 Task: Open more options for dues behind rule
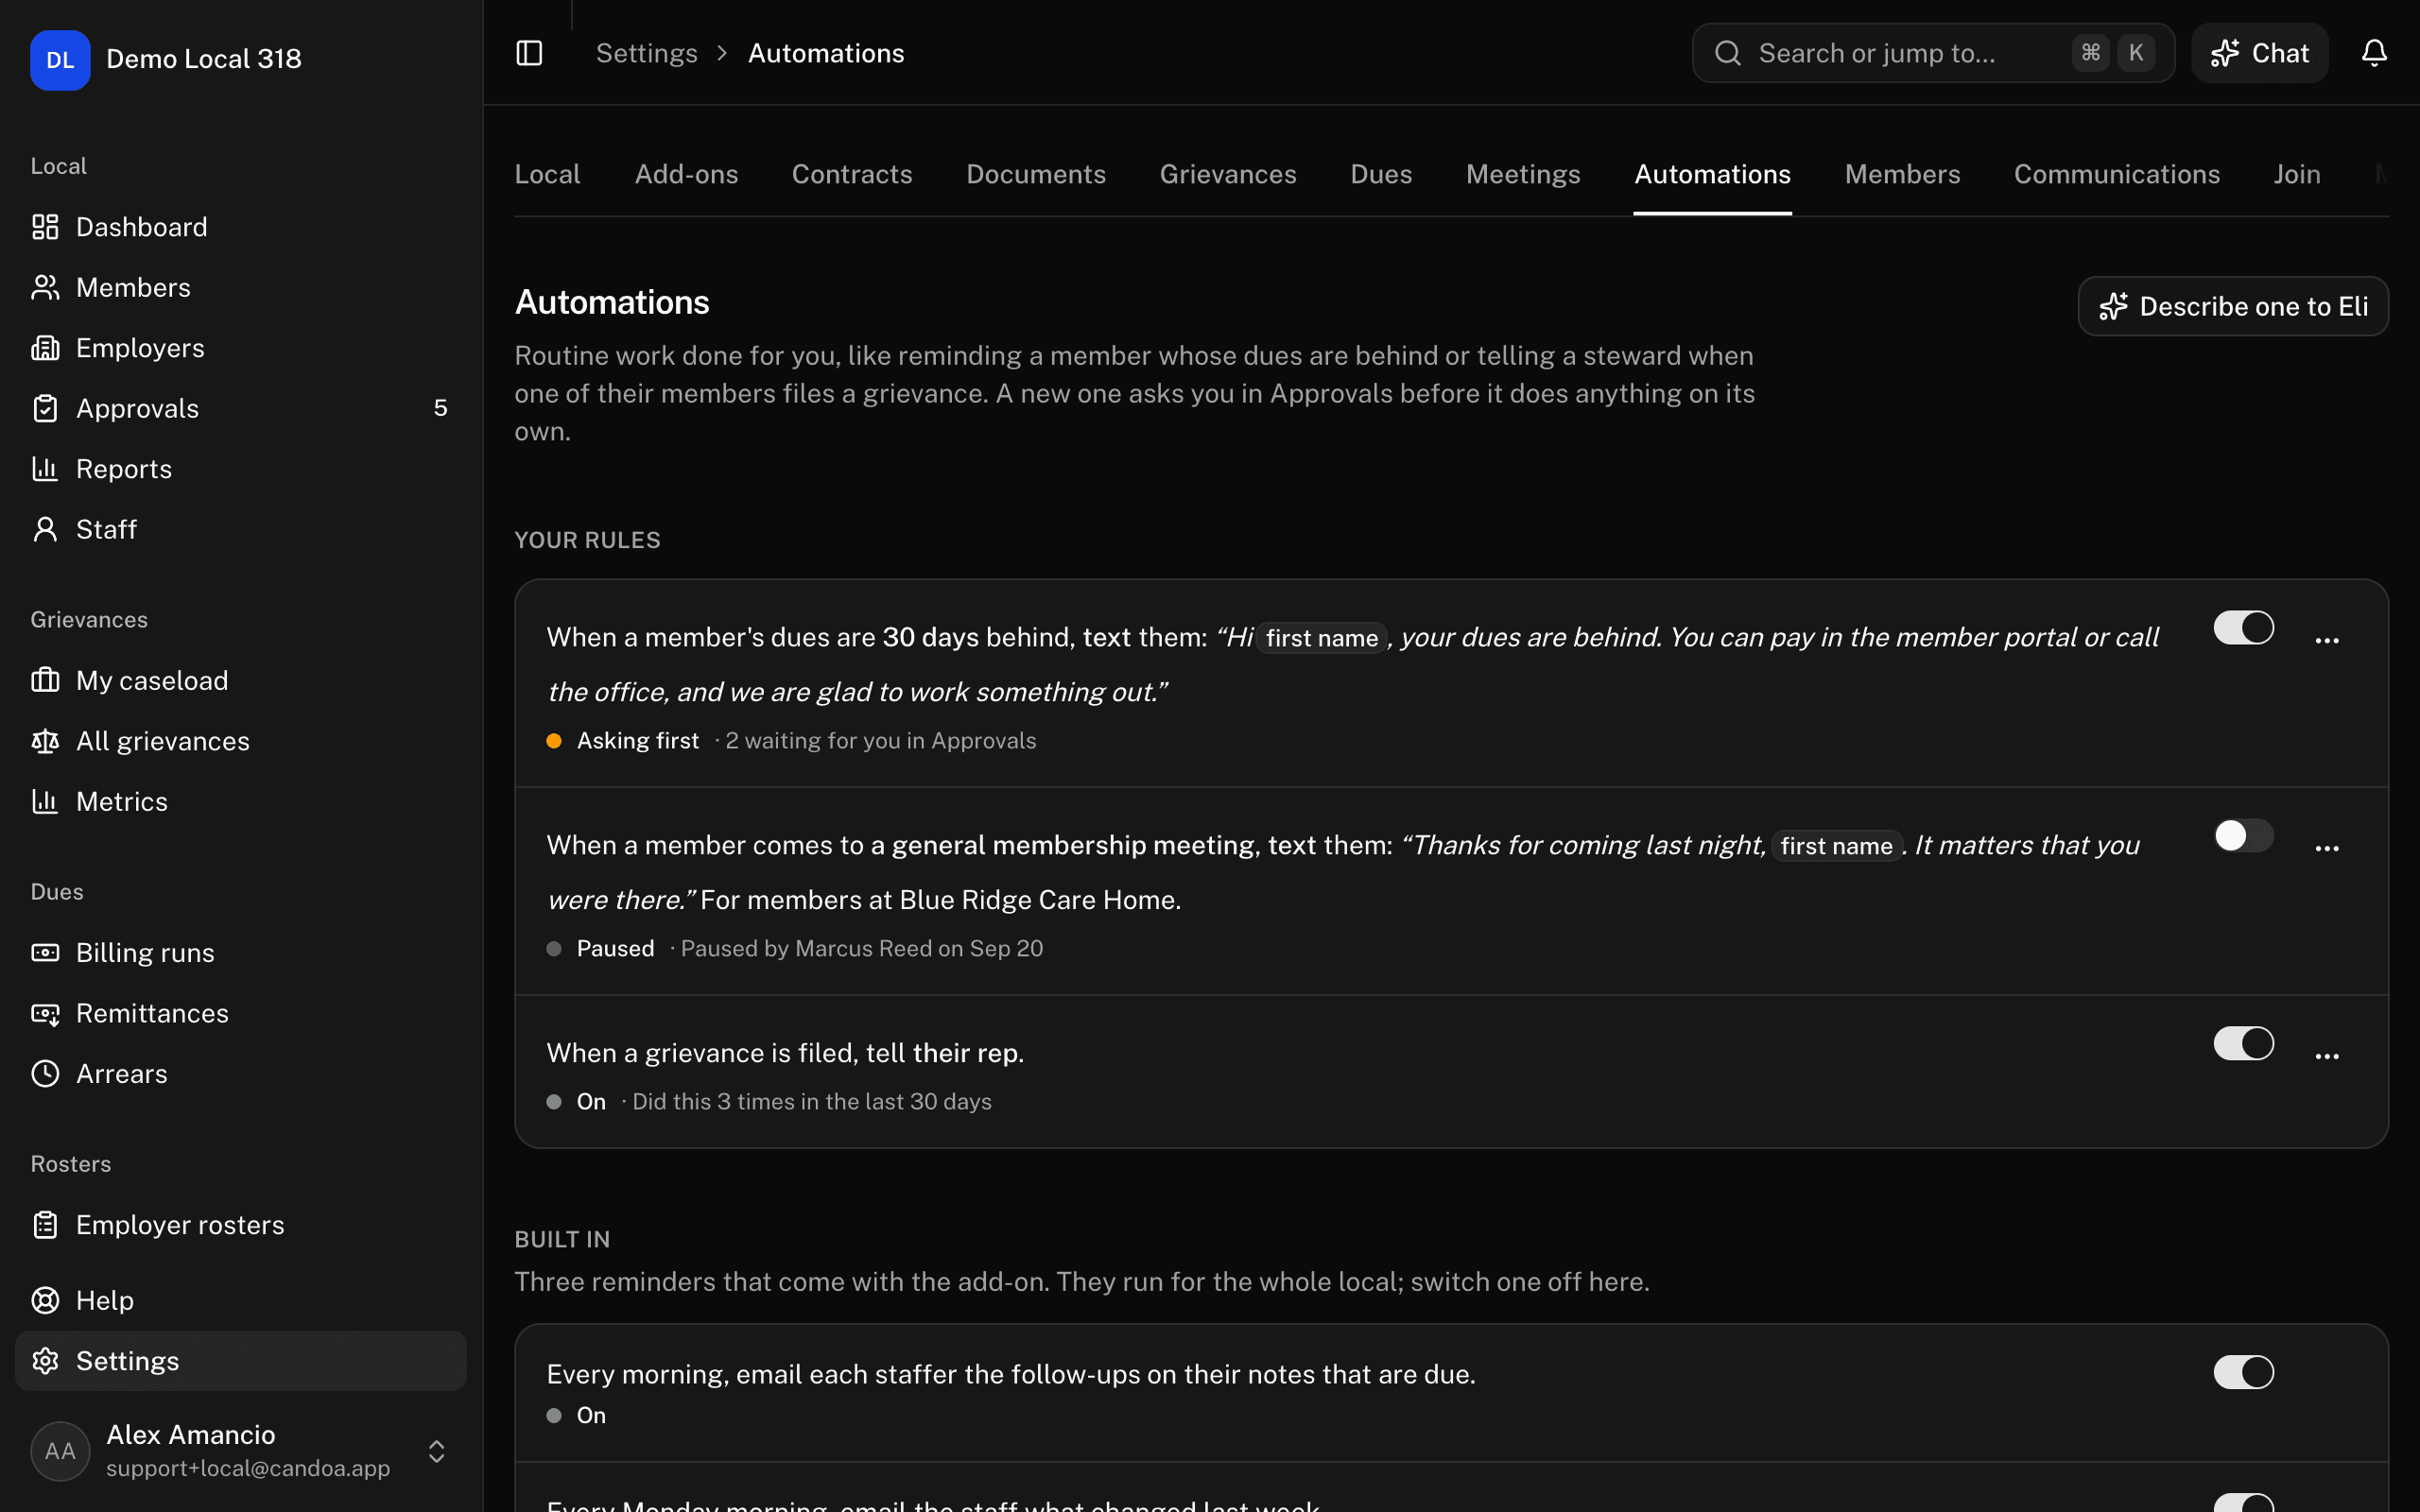coord(2327,640)
